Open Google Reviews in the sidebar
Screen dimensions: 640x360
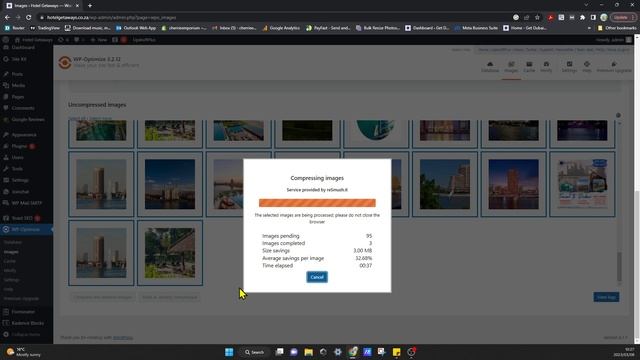pos(28,120)
